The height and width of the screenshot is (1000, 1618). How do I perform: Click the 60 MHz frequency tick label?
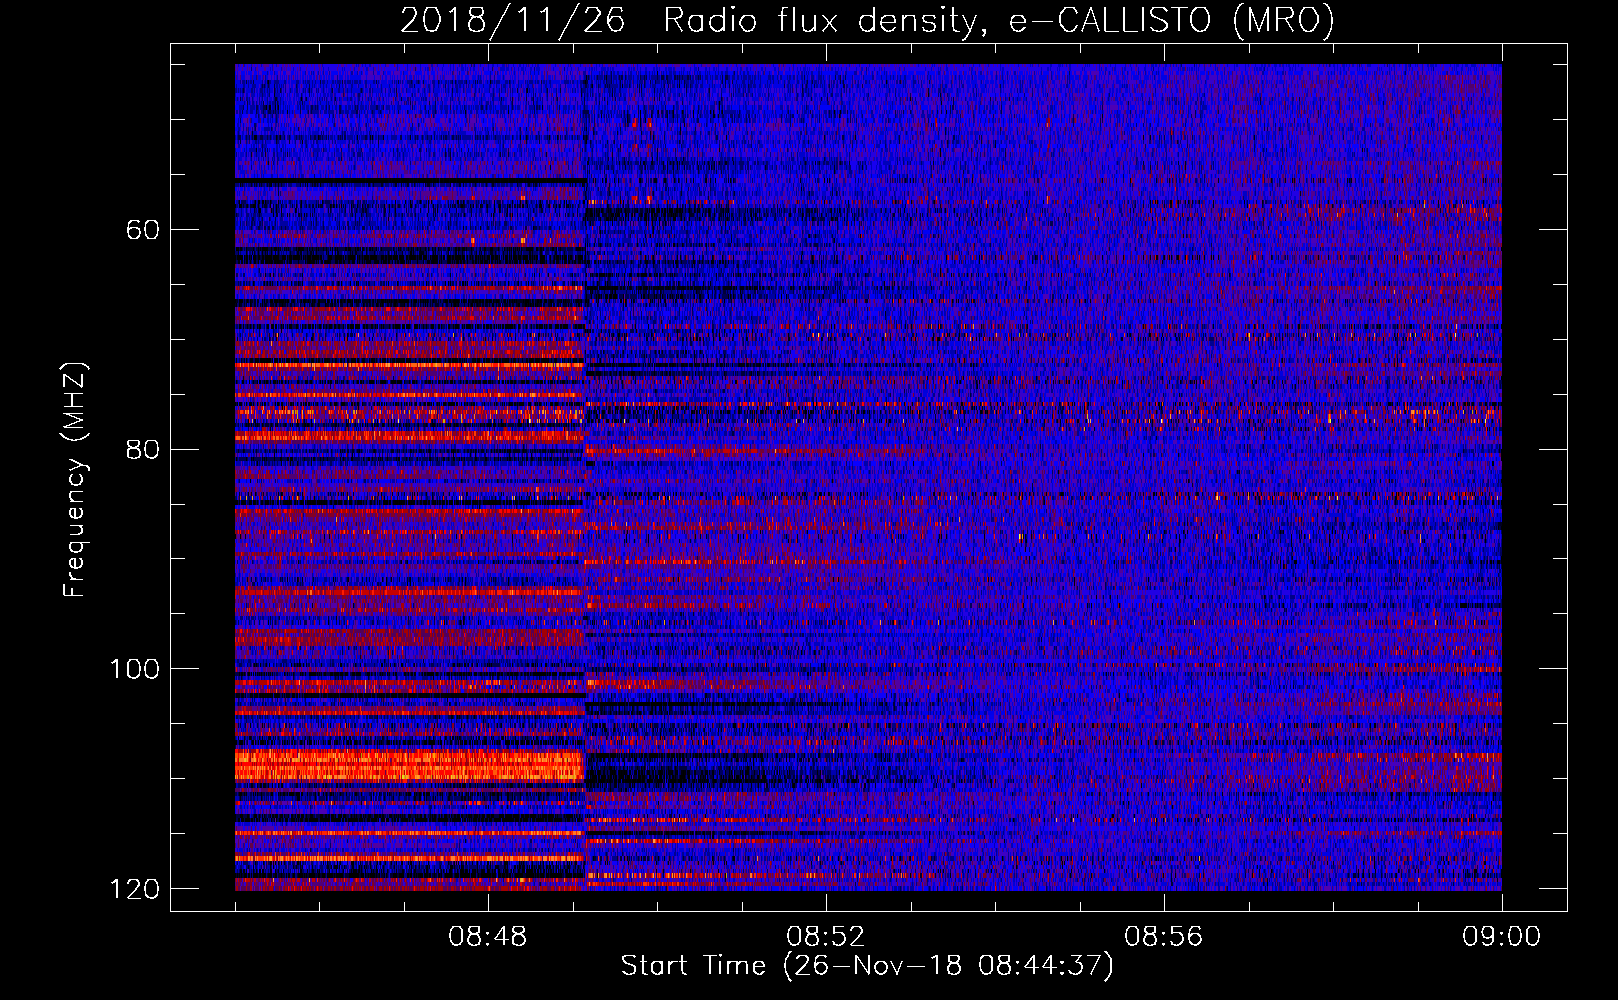(x=143, y=230)
